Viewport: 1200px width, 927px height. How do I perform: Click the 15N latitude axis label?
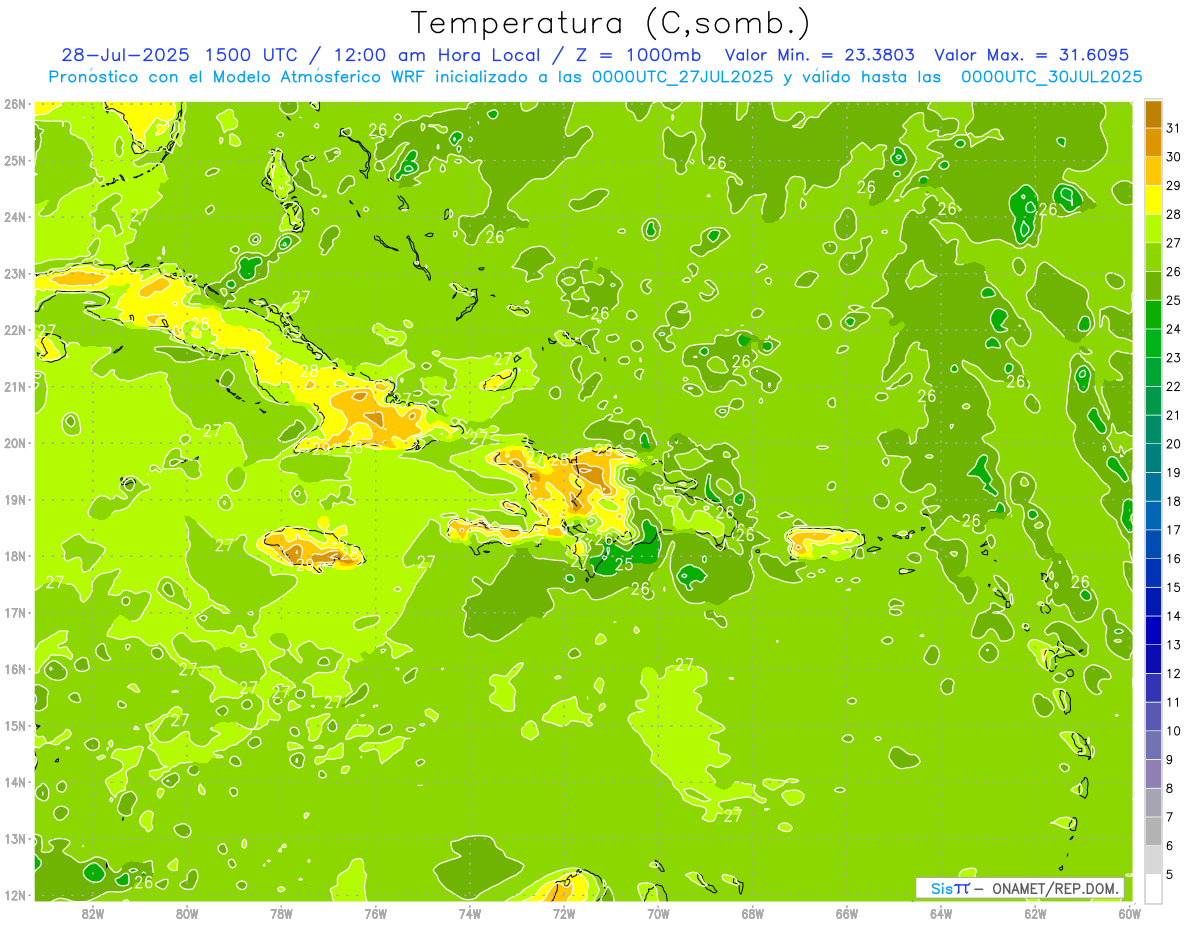(14, 726)
